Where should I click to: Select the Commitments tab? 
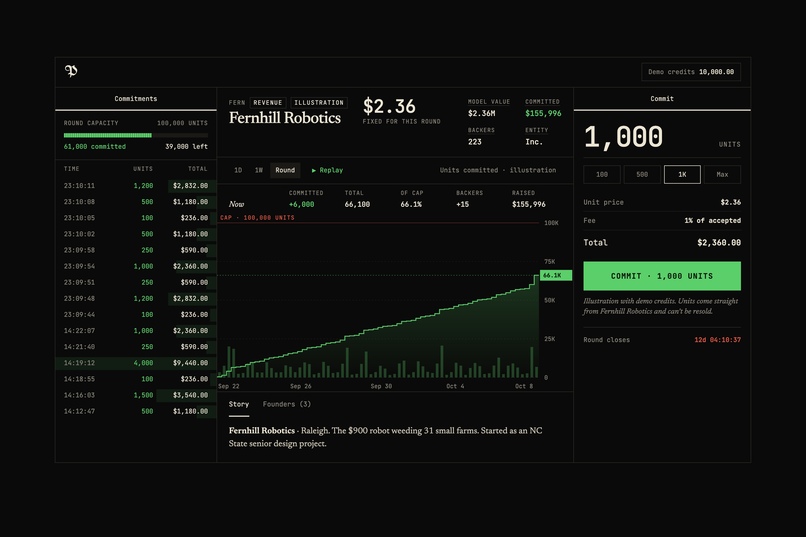coord(136,99)
